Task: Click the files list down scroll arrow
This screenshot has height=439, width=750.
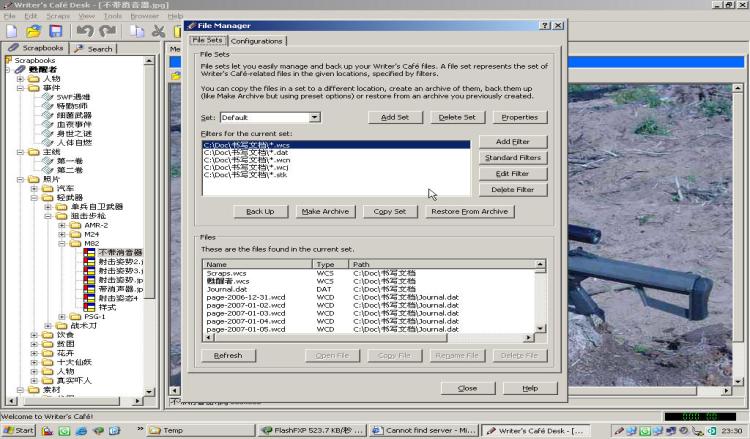Action: coord(540,329)
